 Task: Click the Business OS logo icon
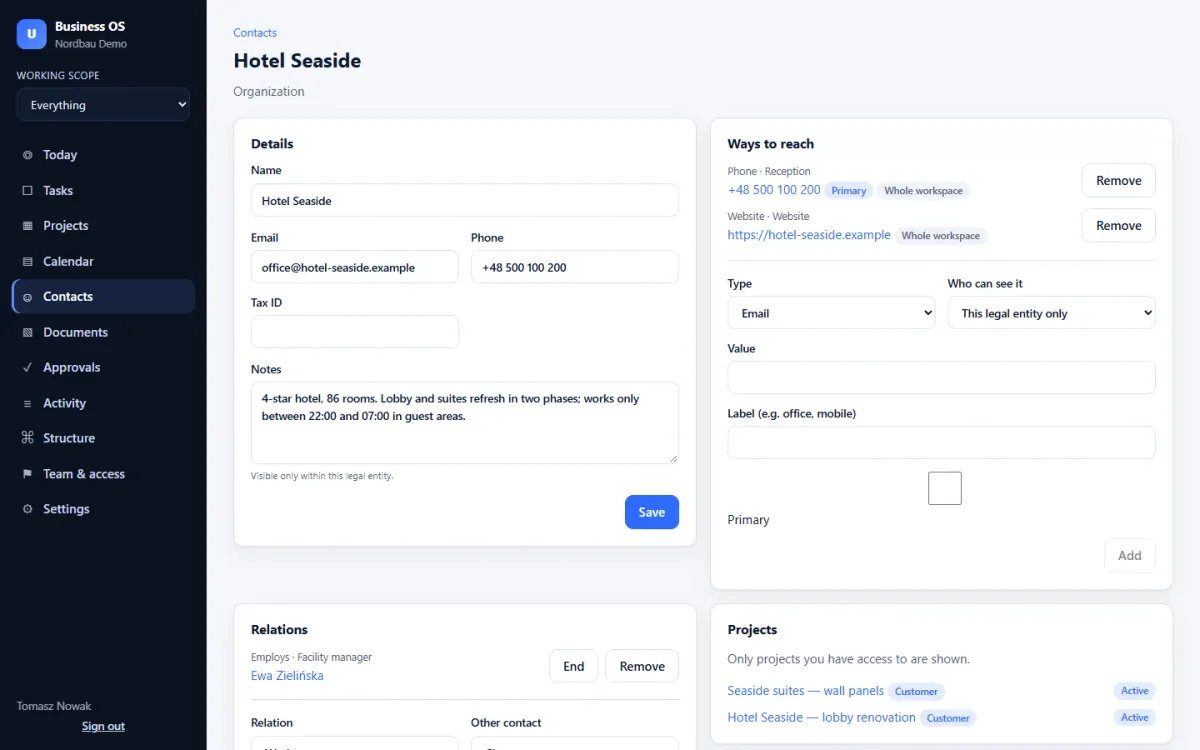(32, 34)
